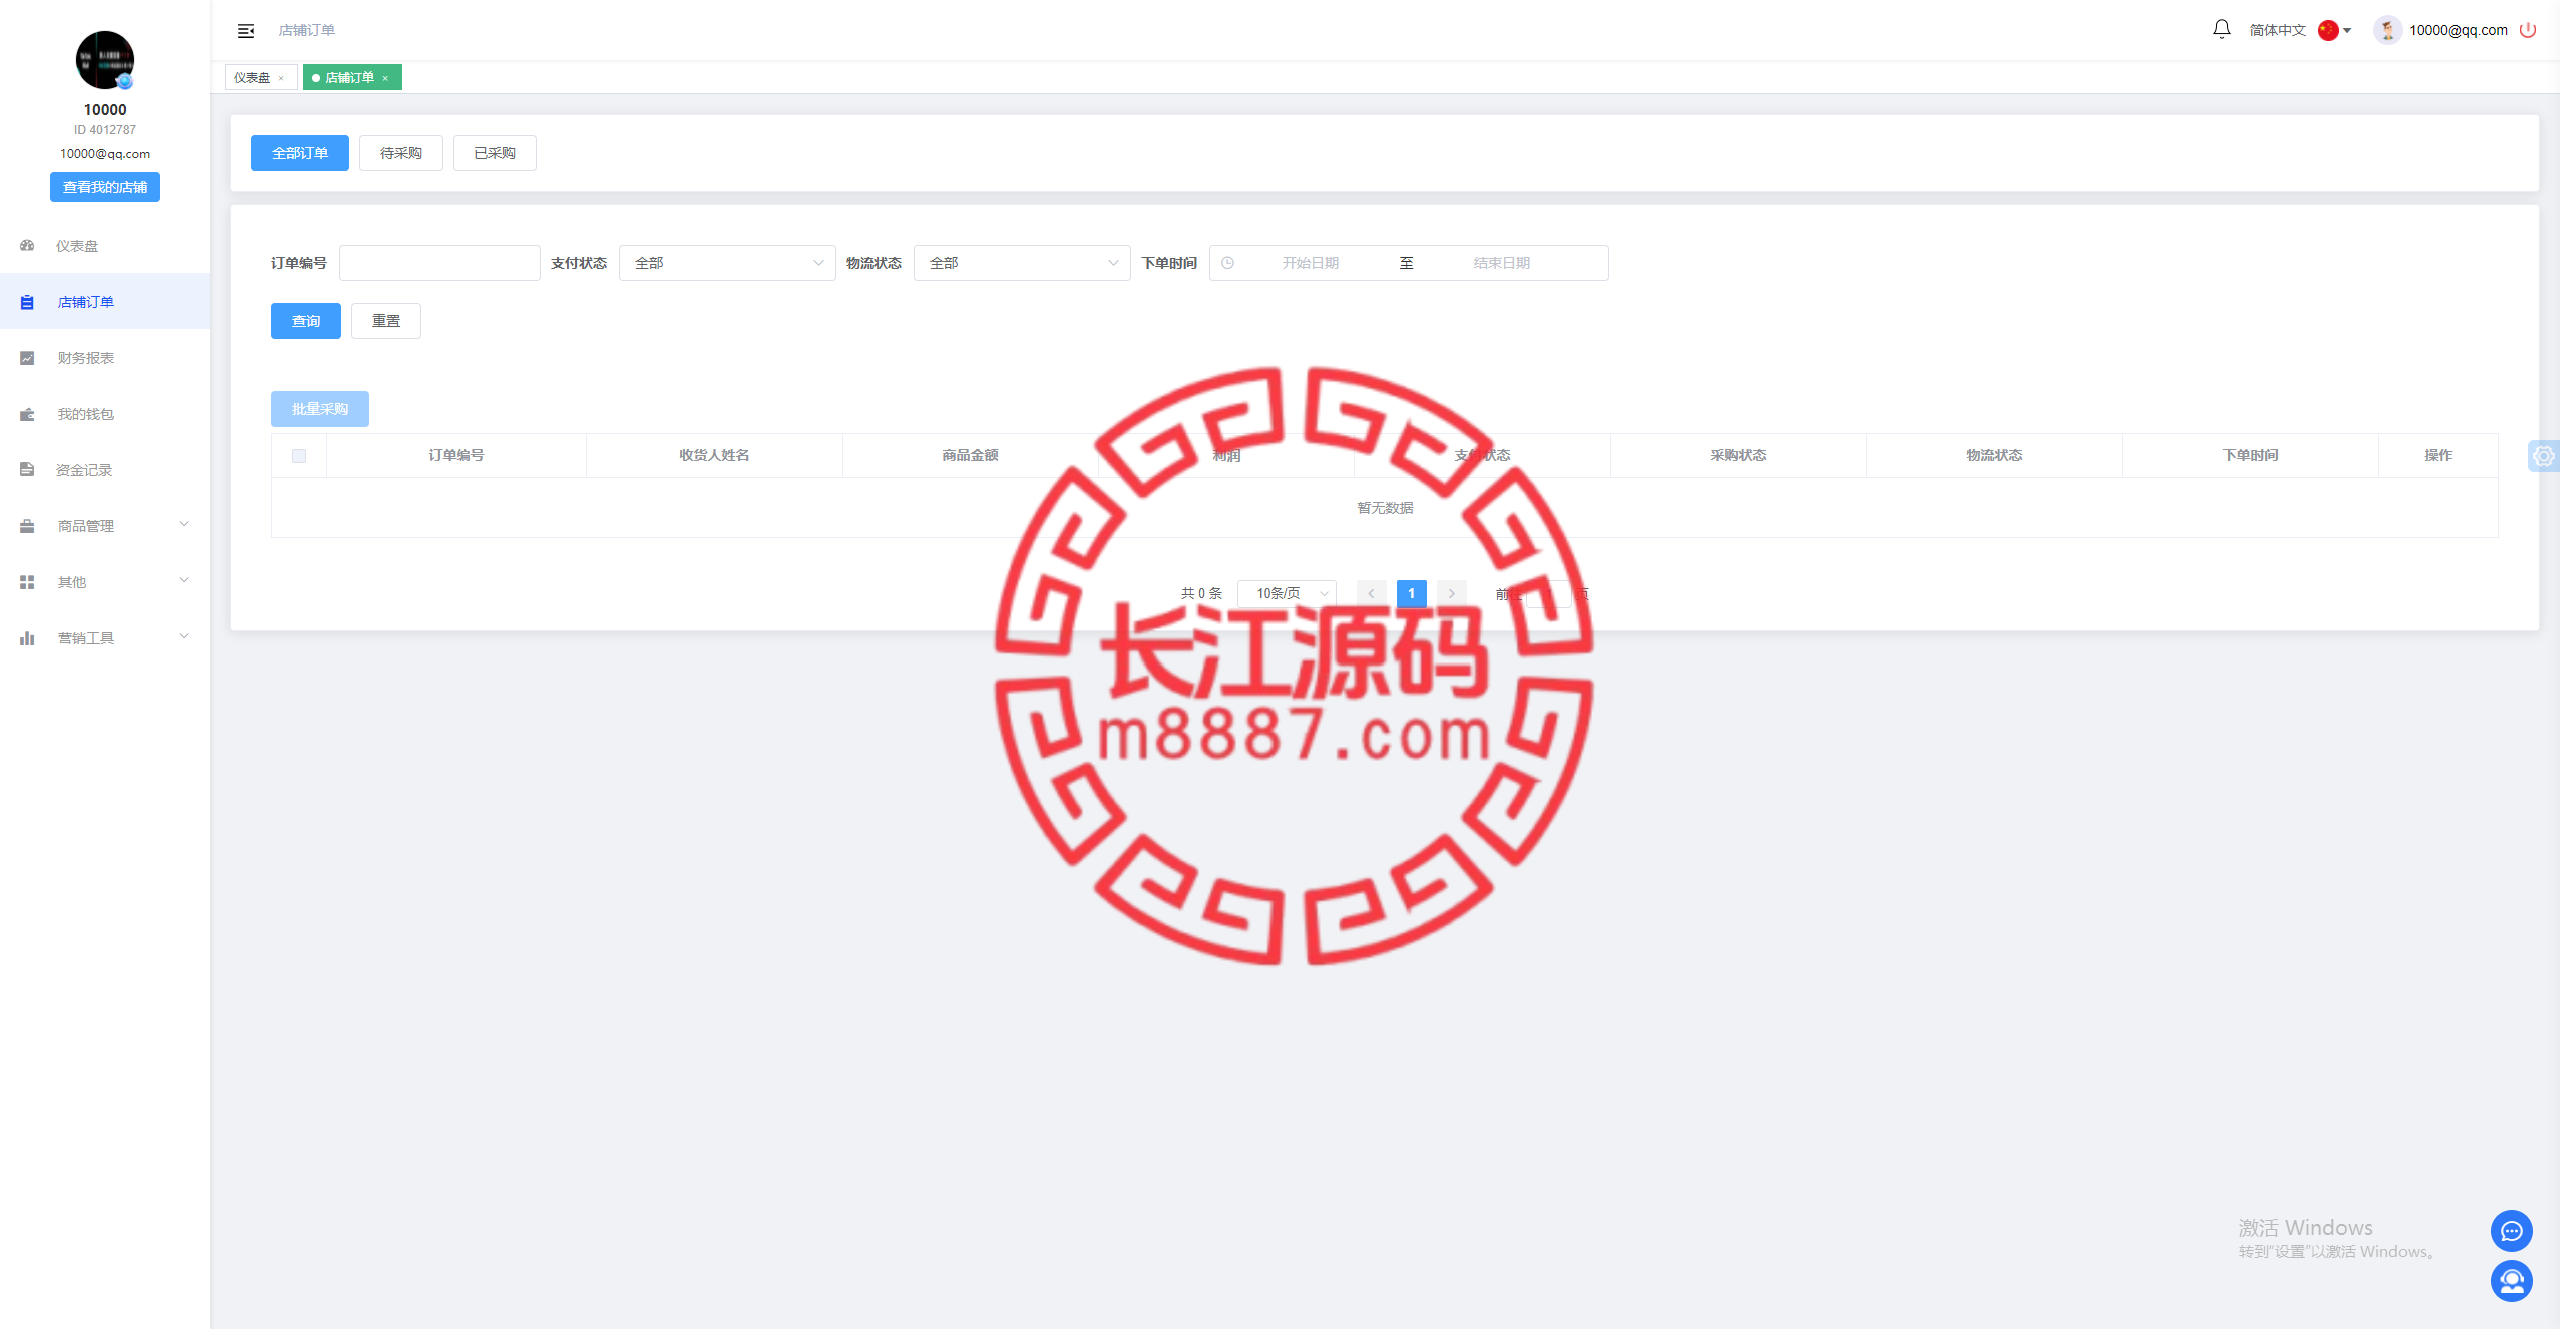Click the 共 0 条 total count text
Viewport: 2560px width, 1329px height.
pyautogui.click(x=1201, y=593)
